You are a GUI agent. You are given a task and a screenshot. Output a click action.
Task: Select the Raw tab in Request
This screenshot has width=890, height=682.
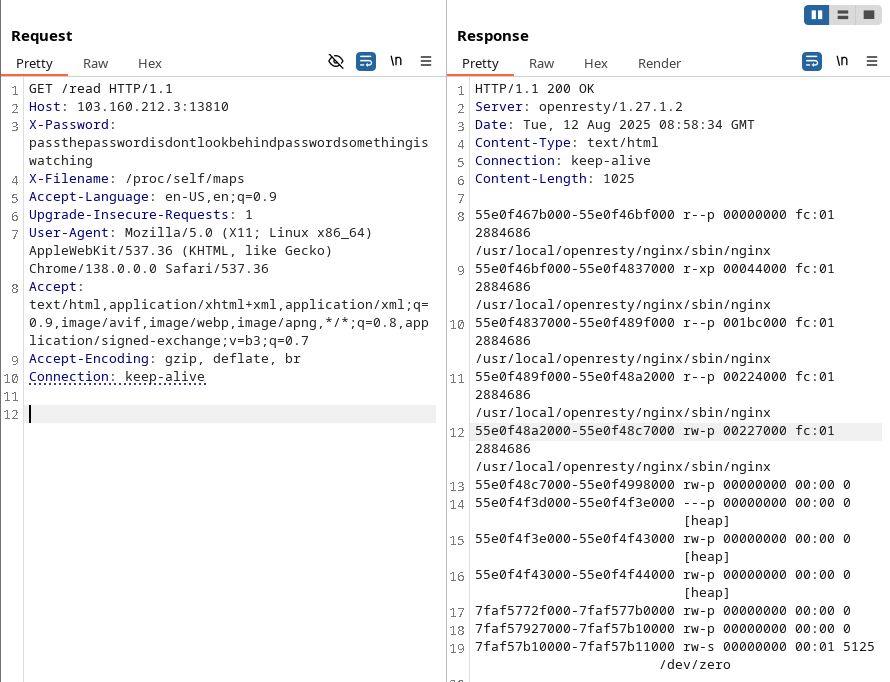tap(96, 63)
